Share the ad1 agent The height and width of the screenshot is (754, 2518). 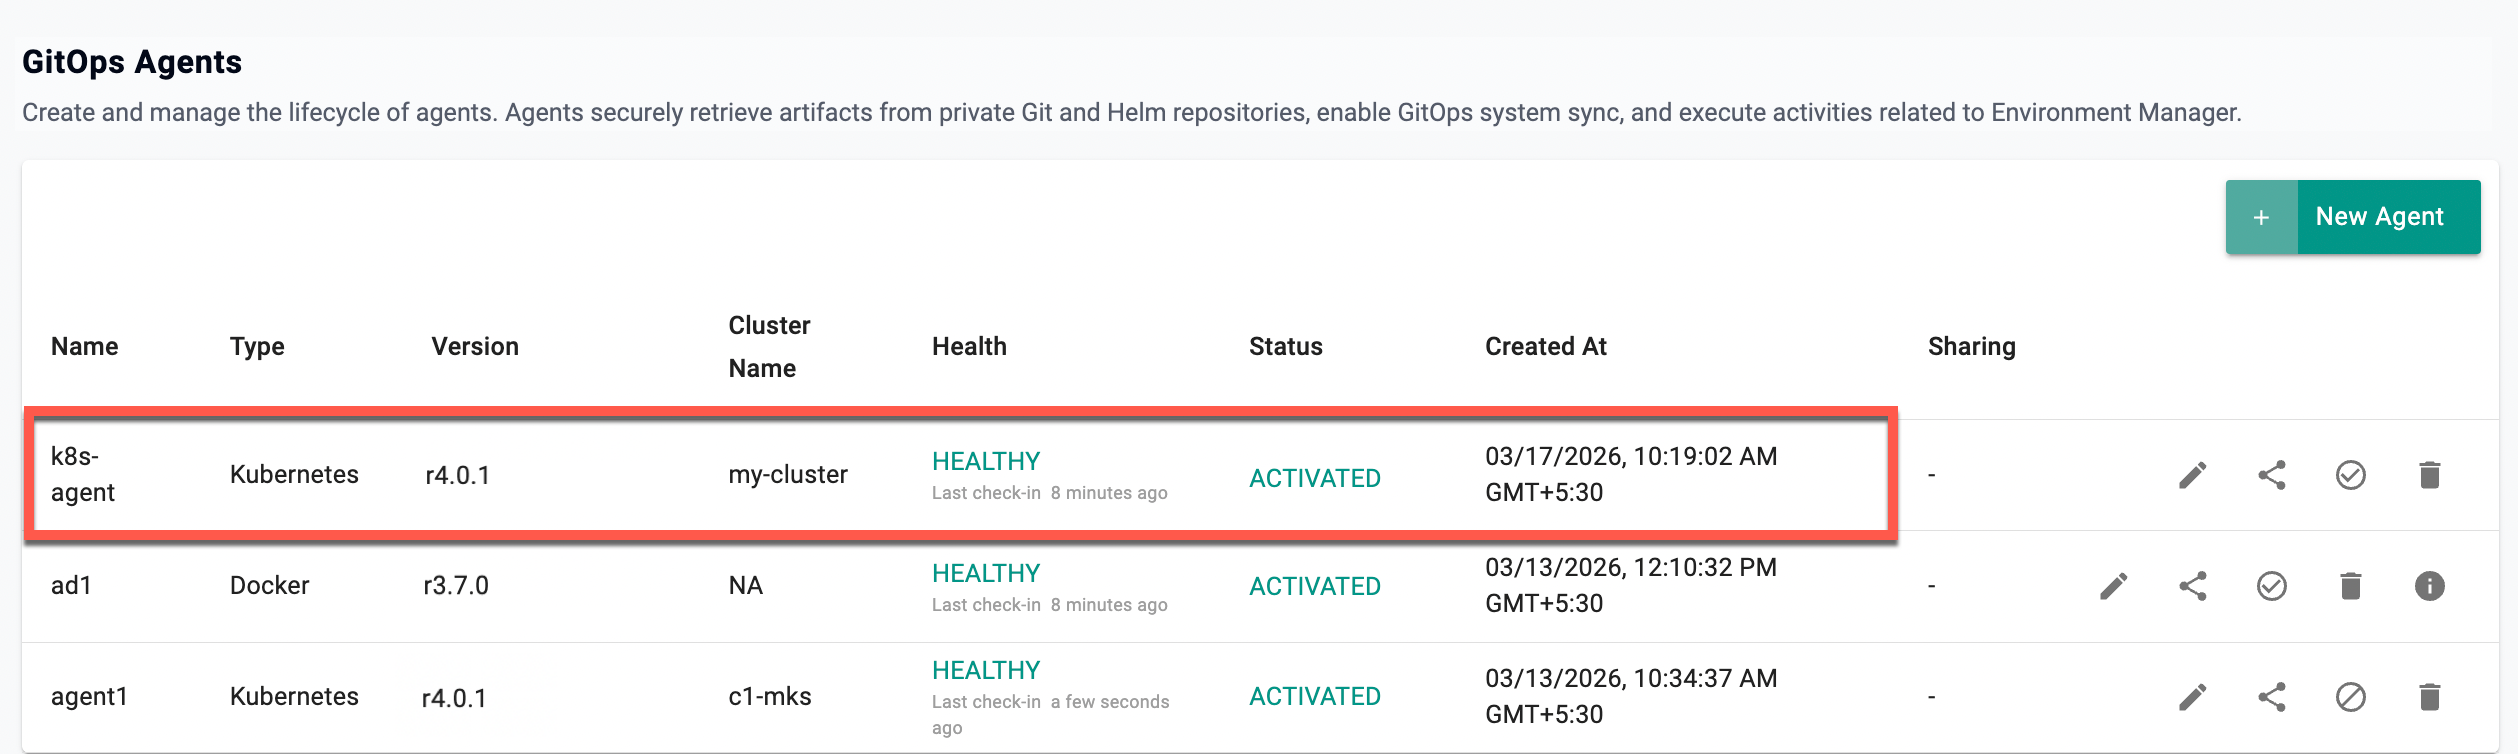tap(2192, 586)
